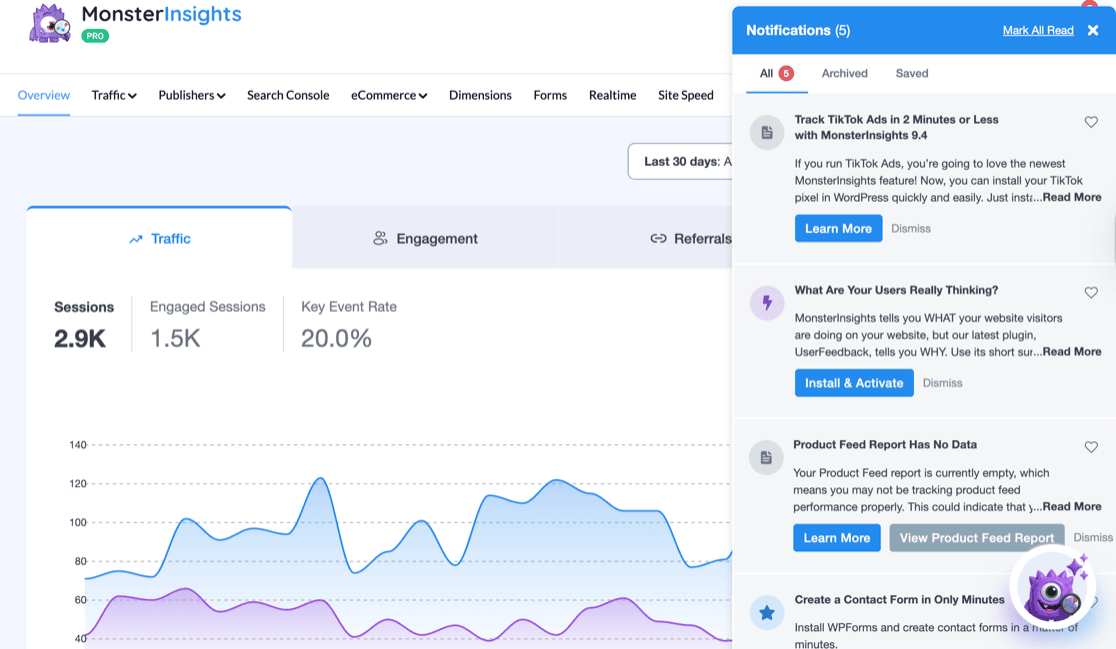The width and height of the screenshot is (1116, 649).
Task: Click 'Product Feed Report Has No Data' title
Action: coord(885,445)
